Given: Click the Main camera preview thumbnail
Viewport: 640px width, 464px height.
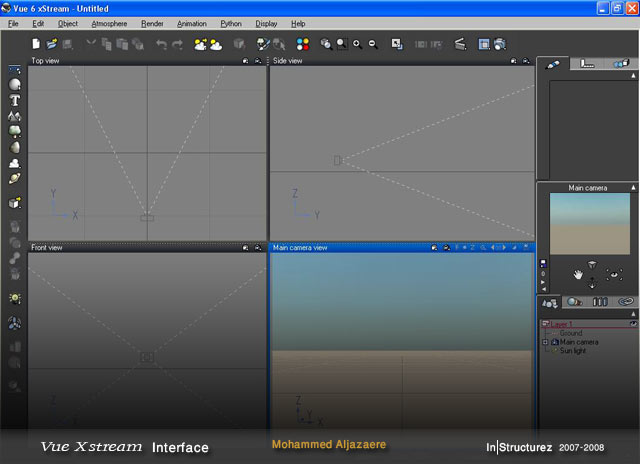Looking at the screenshot, I should click(590, 224).
